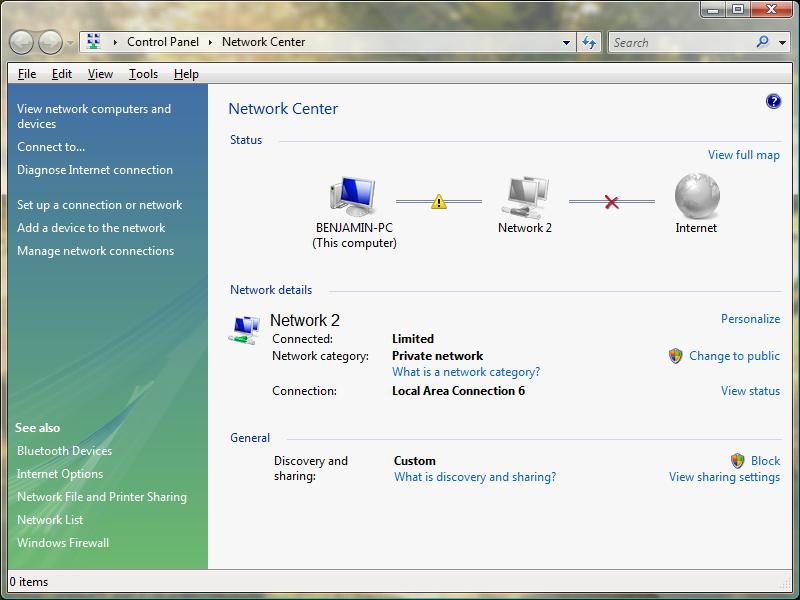Maximize the Network Center window
800x600 pixels.
click(x=738, y=9)
